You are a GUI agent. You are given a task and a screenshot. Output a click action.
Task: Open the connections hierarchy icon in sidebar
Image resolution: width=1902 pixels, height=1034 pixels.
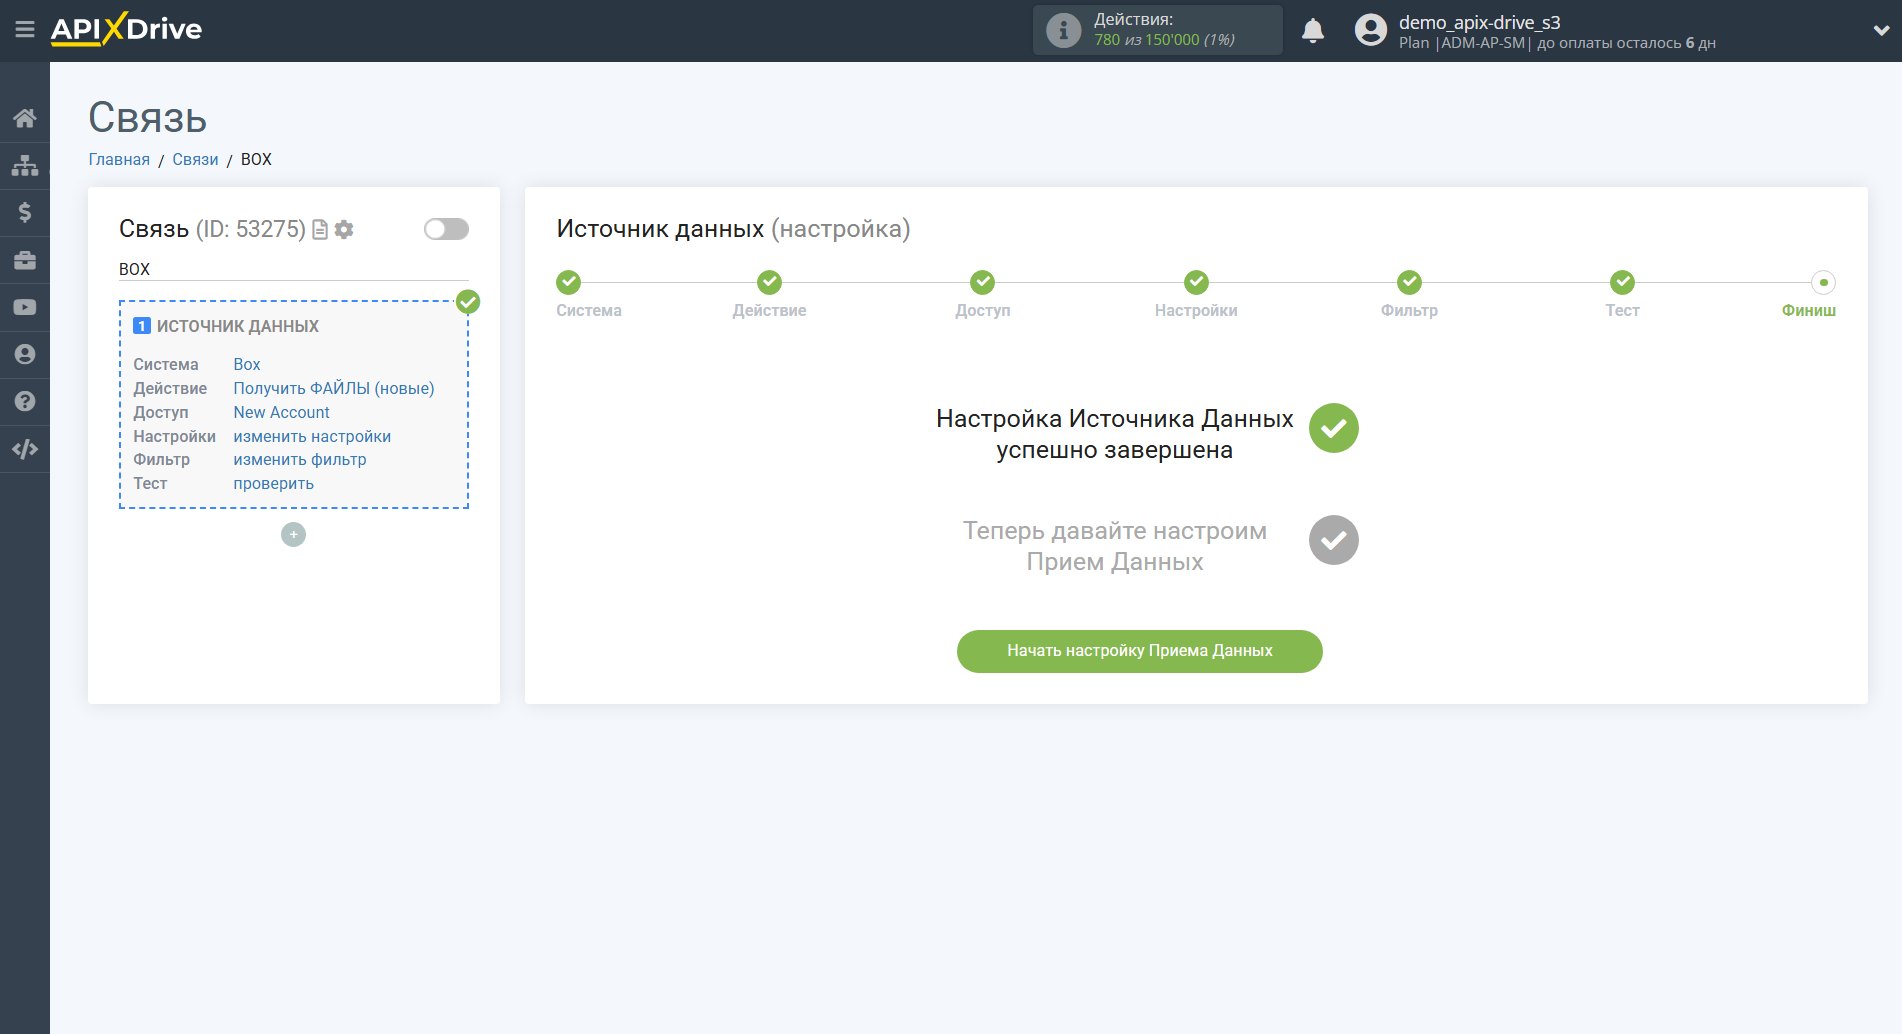(25, 164)
